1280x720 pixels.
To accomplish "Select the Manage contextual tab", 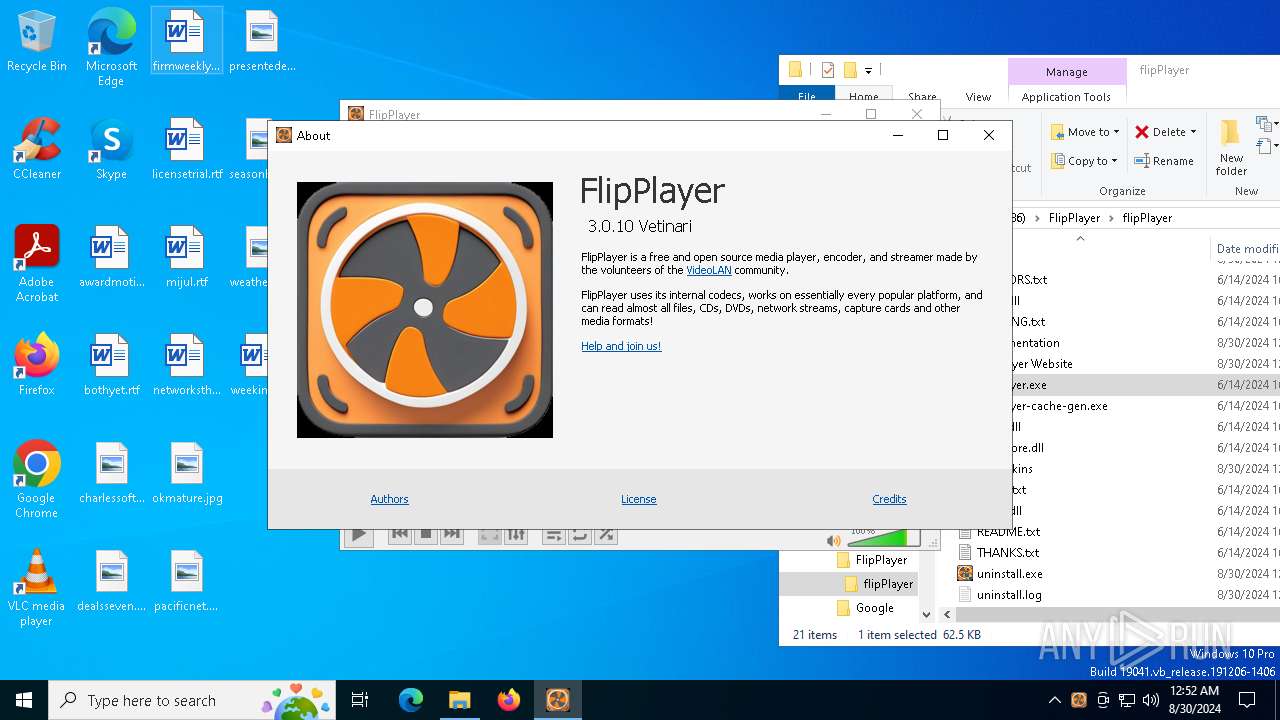I will click(1067, 72).
